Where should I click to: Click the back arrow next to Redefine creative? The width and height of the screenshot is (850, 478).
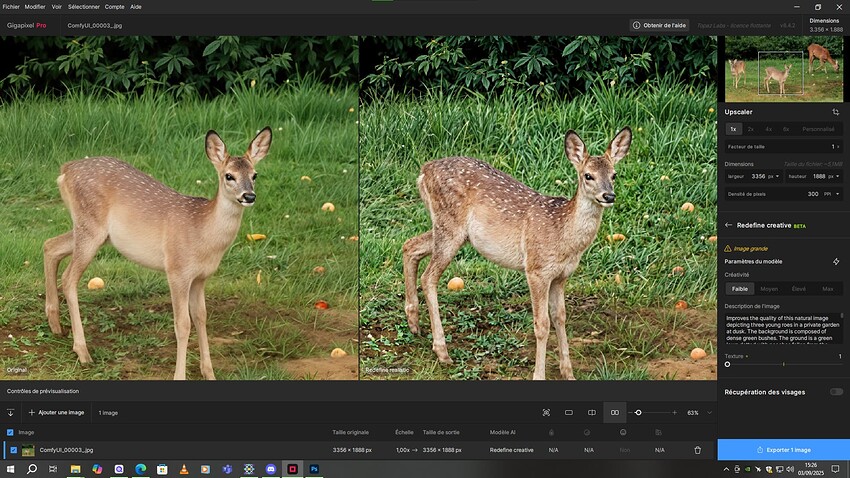729,226
